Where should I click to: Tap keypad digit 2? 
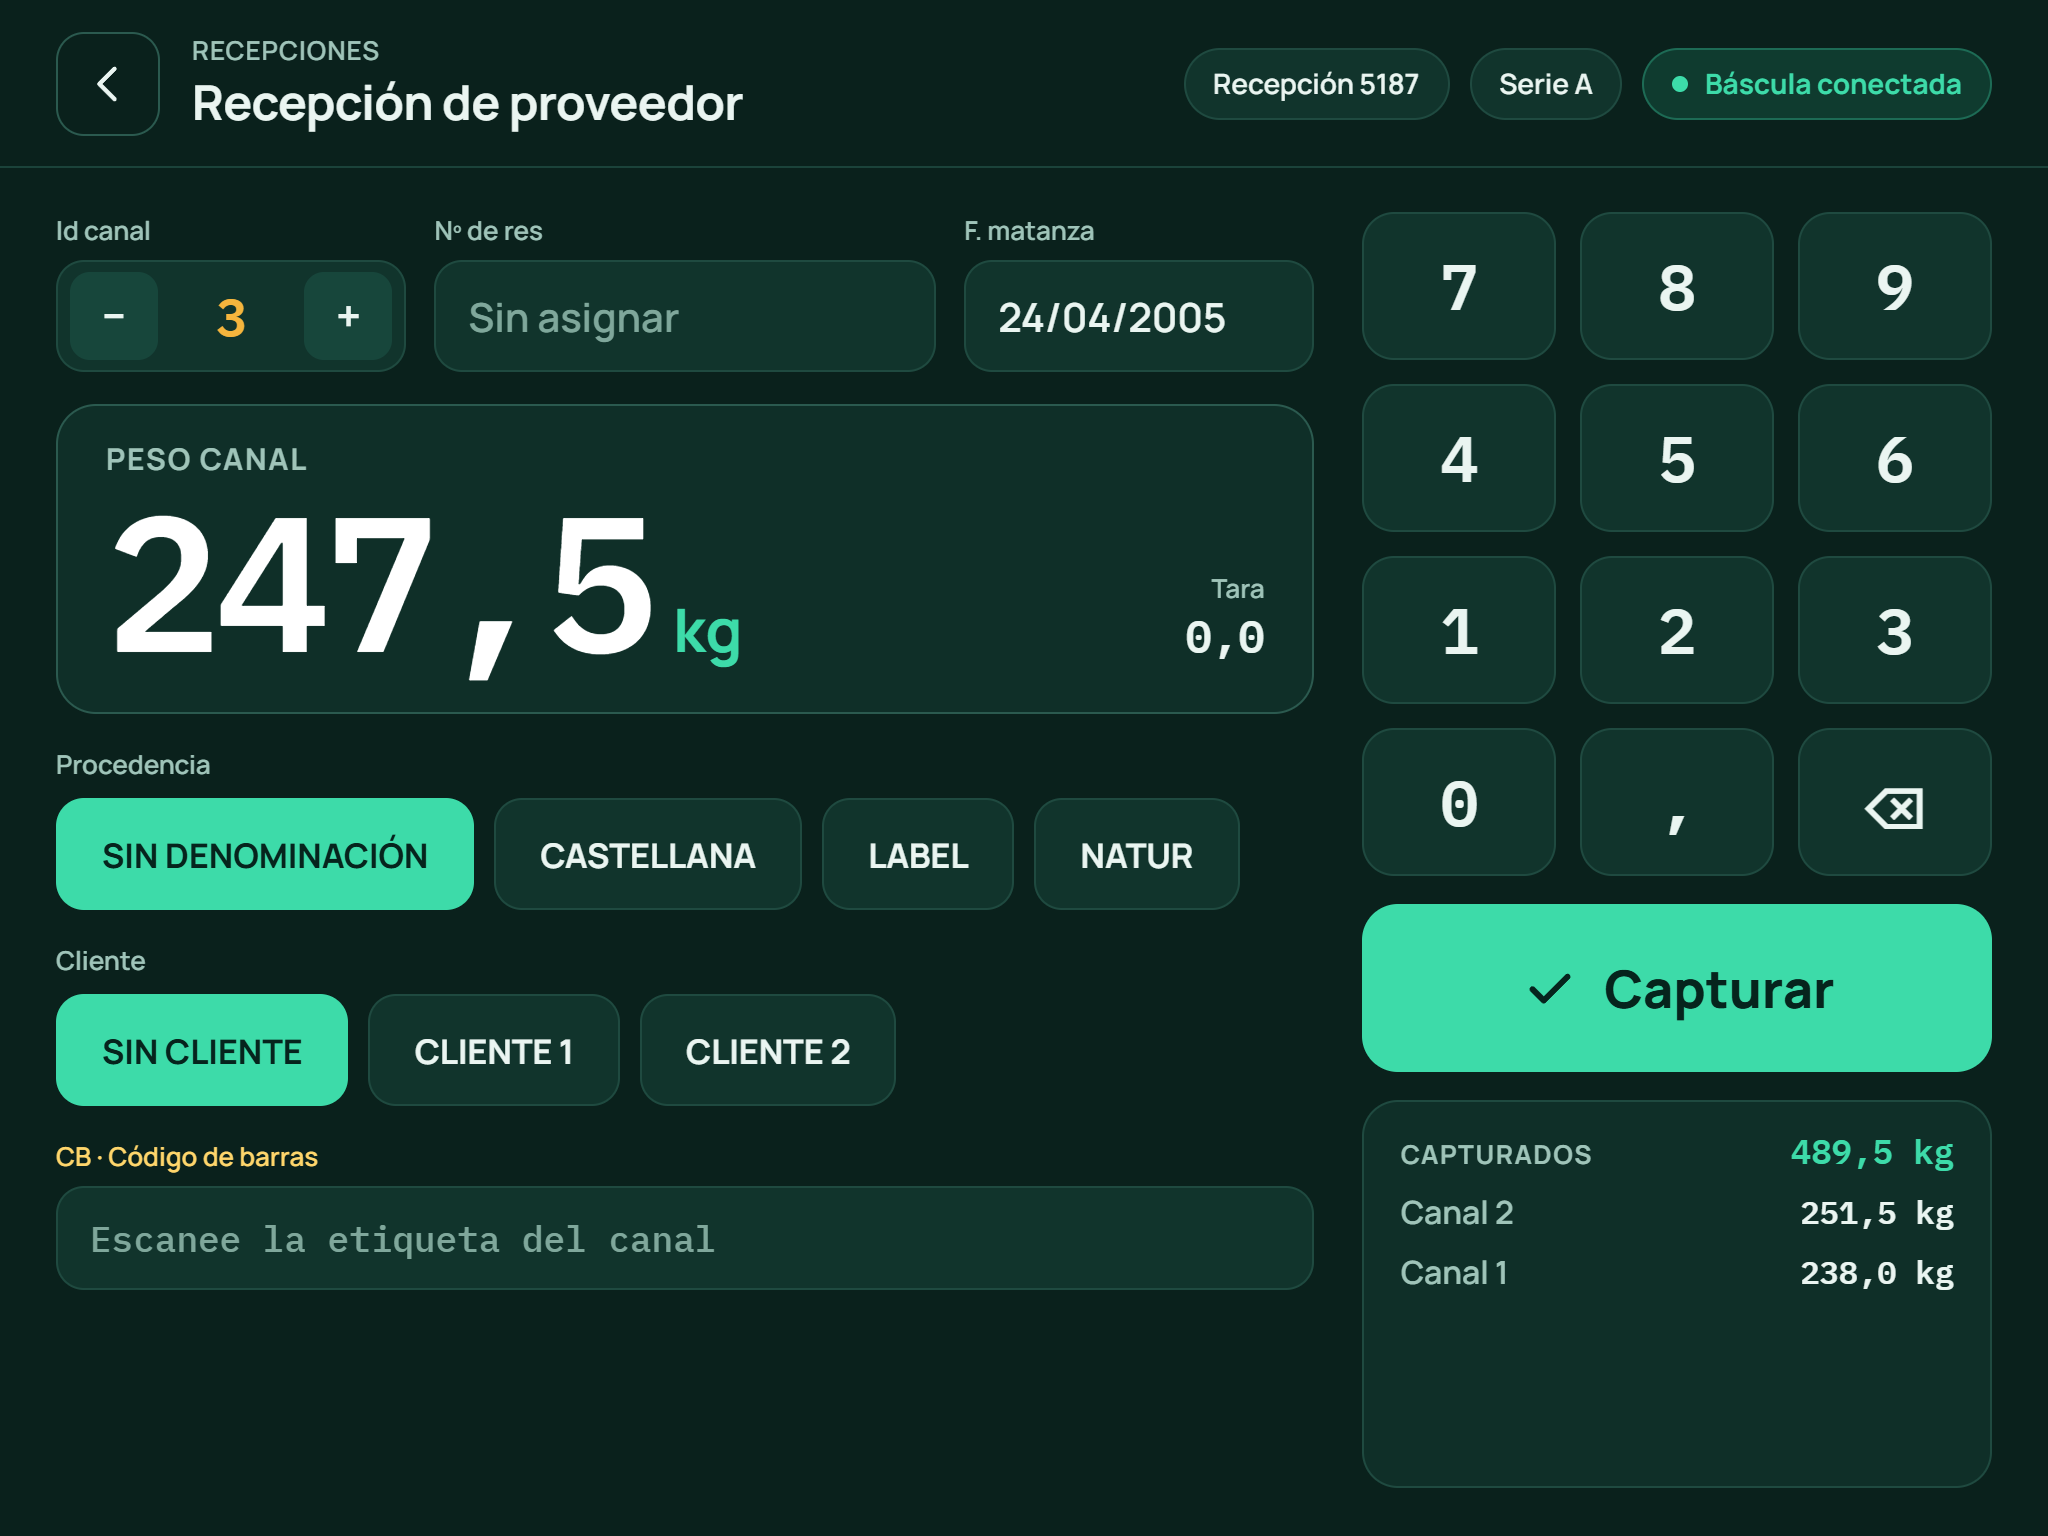pyautogui.click(x=1677, y=630)
